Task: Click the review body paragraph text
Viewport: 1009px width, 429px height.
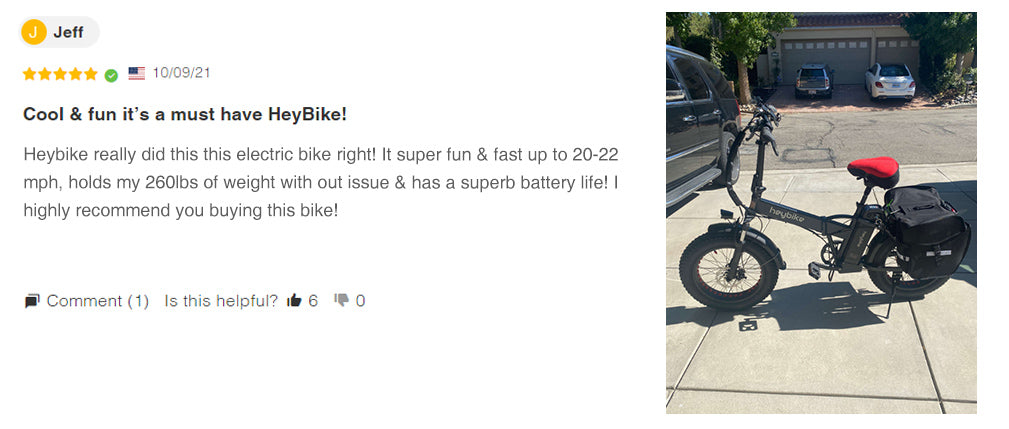Action: [x=321, y=183]
